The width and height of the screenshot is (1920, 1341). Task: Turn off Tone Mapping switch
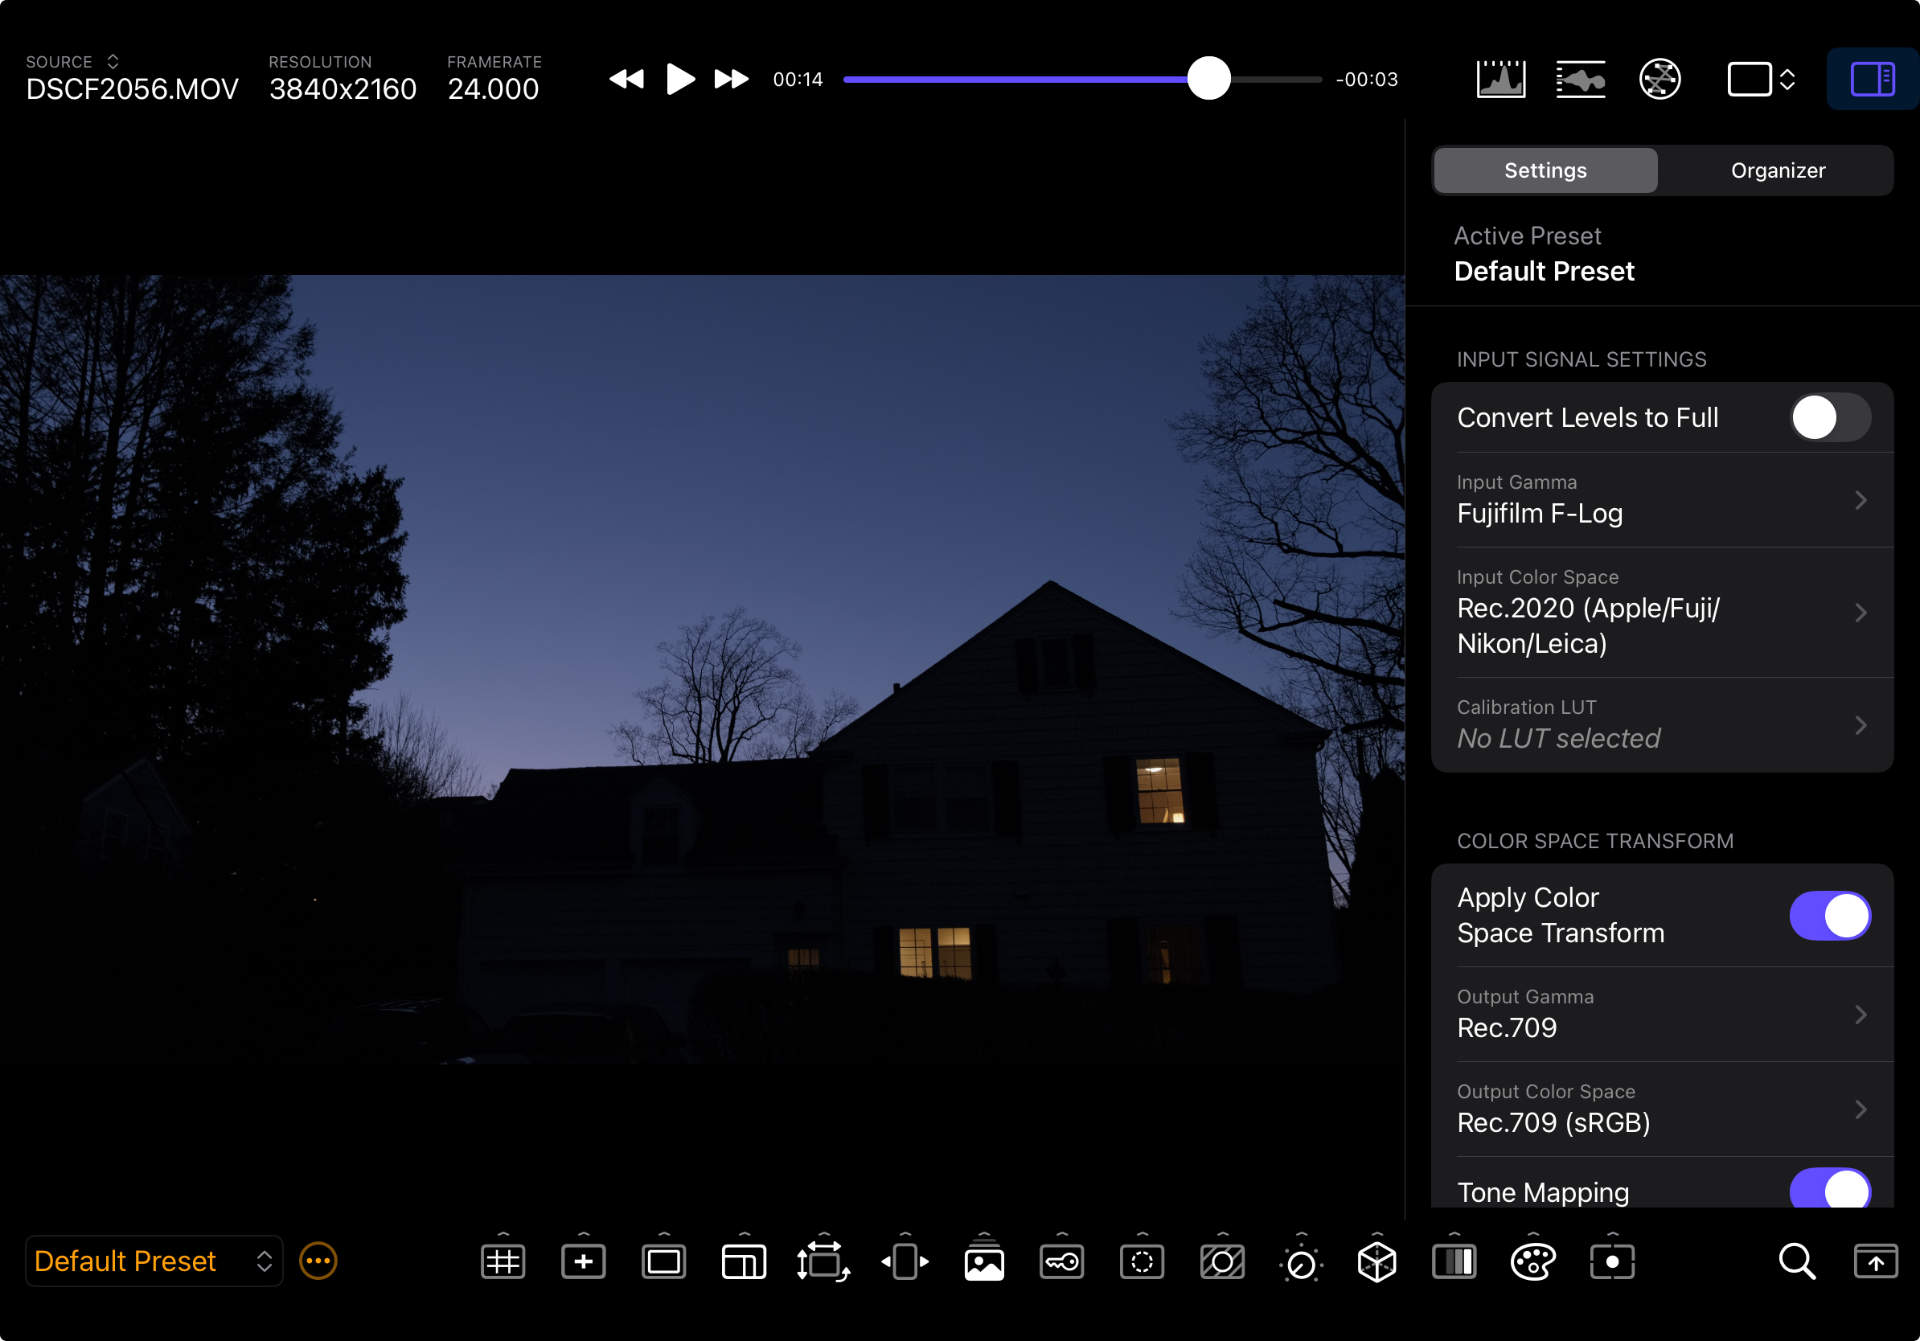pyautogui.click(x=1829, y=1190)
